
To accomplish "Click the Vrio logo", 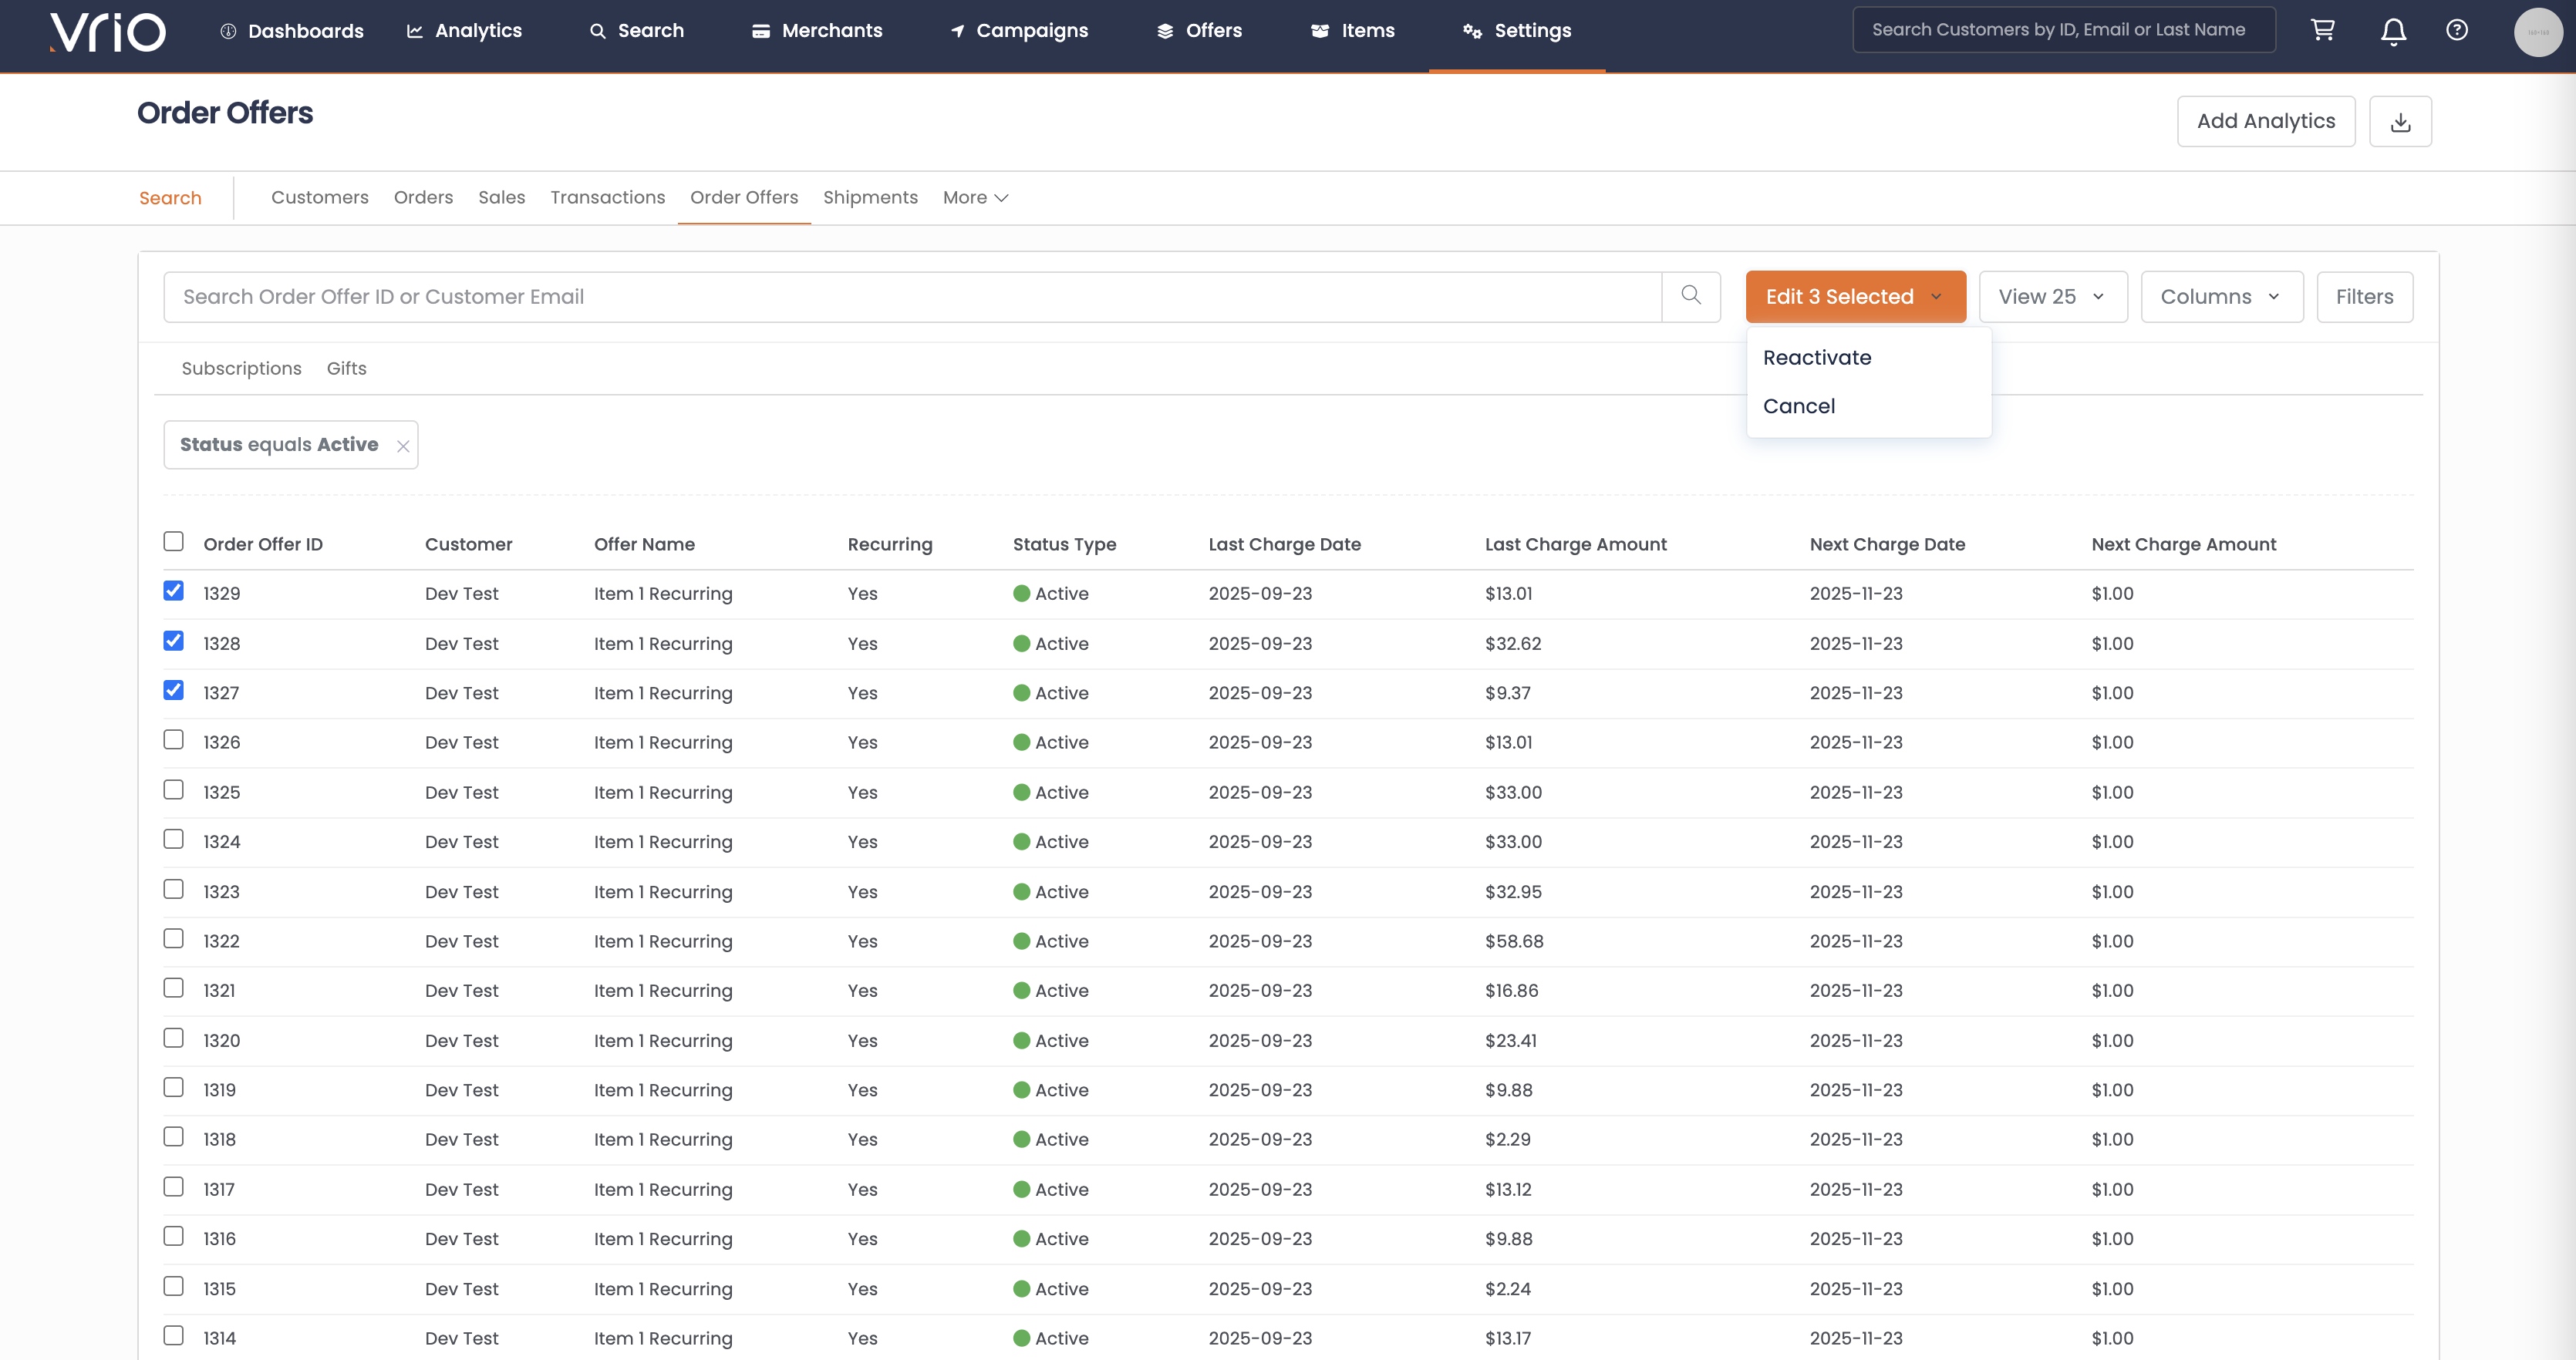I will pyautogui.click(x=108, y=32).
